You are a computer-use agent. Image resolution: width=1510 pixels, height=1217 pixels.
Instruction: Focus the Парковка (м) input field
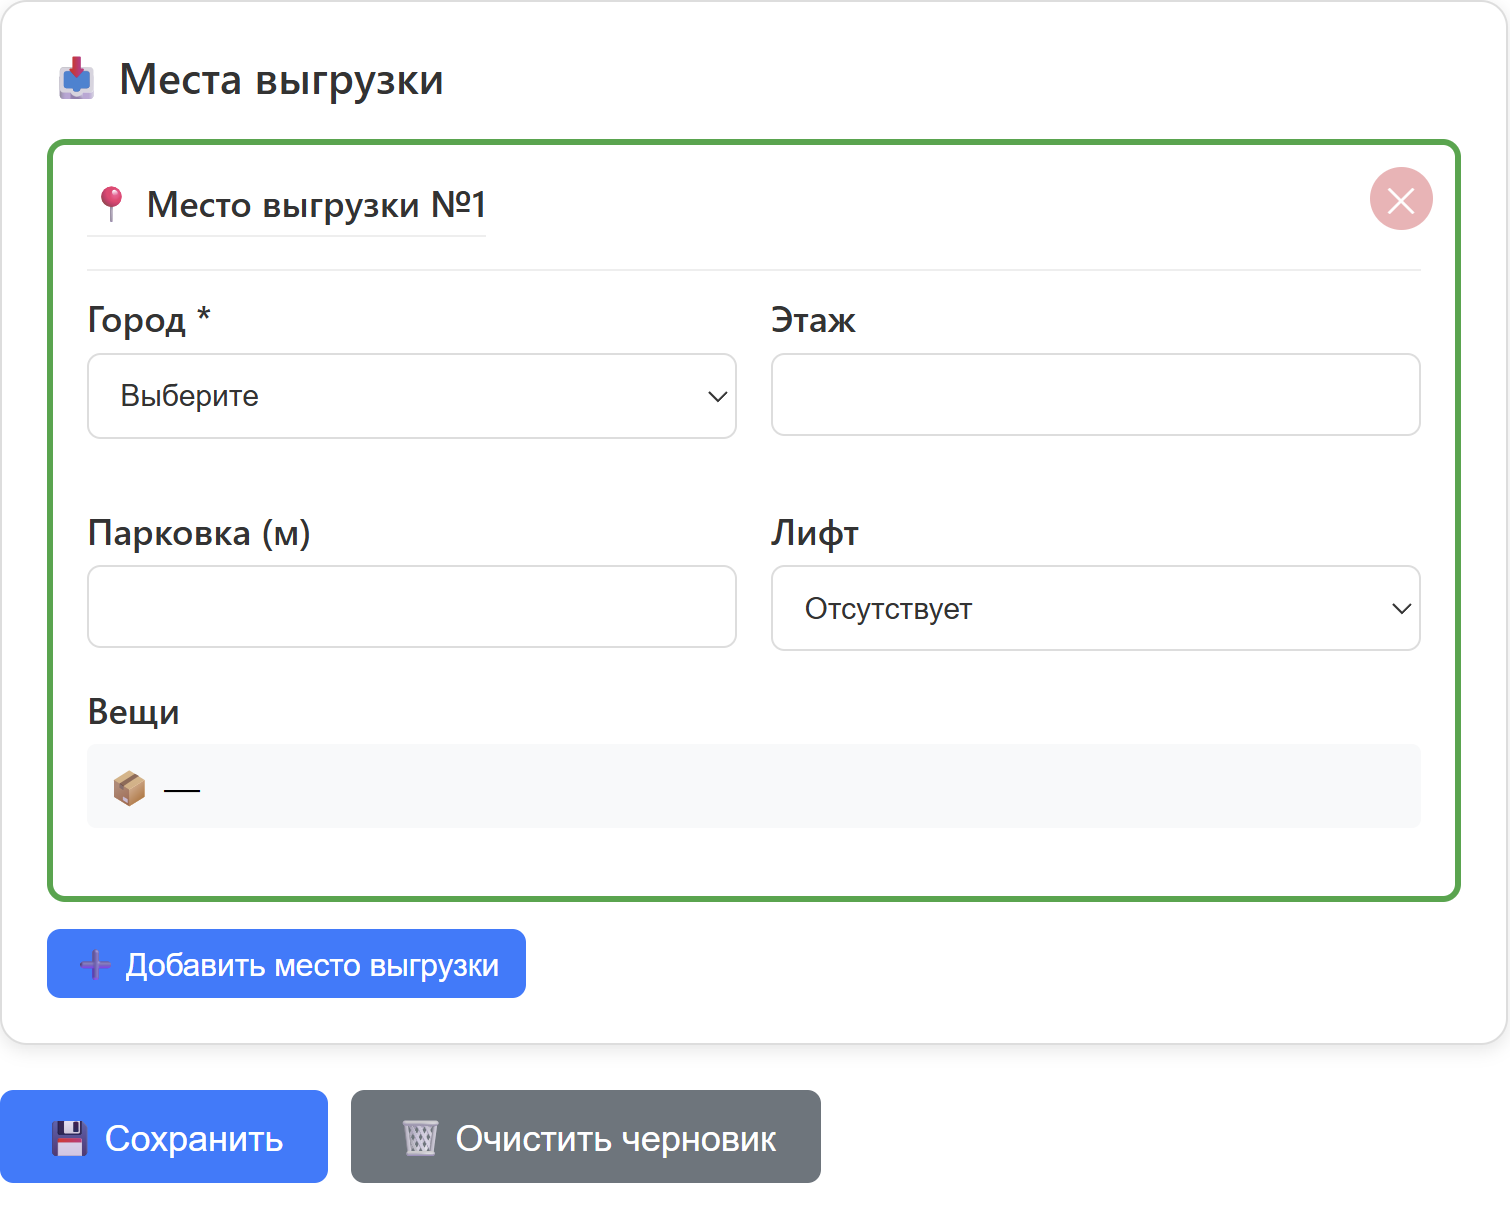pos(412,607)
